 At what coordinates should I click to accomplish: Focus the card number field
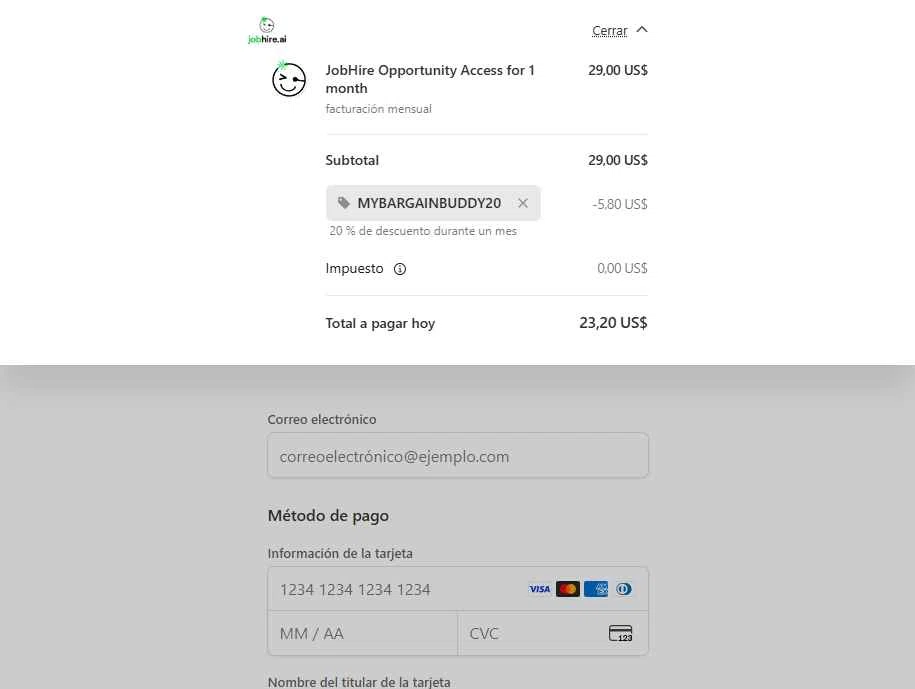[x=458, y=589]
